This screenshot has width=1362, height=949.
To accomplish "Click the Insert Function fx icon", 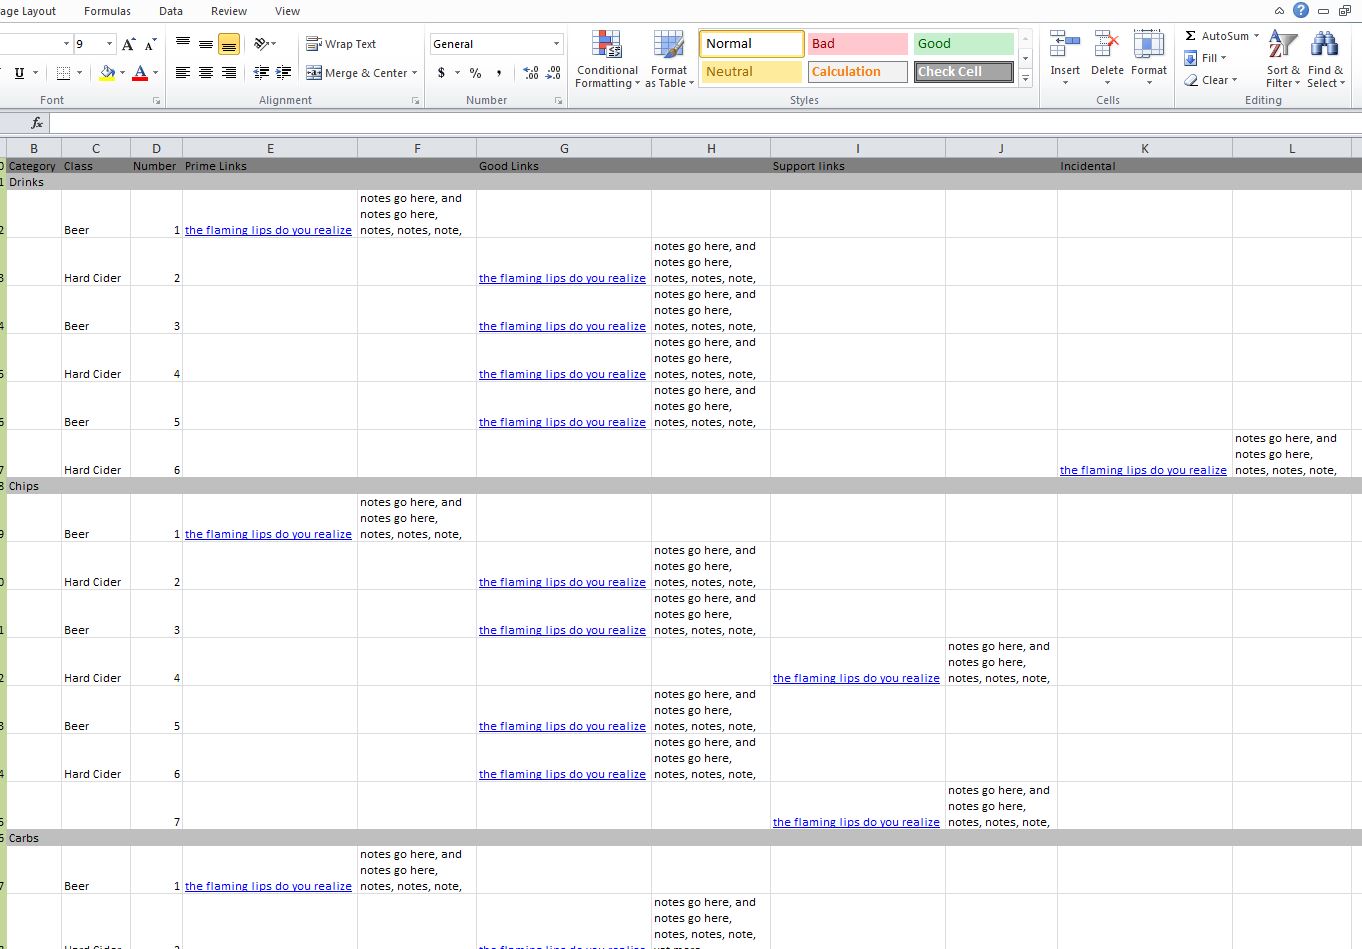I will pos(37,123).
